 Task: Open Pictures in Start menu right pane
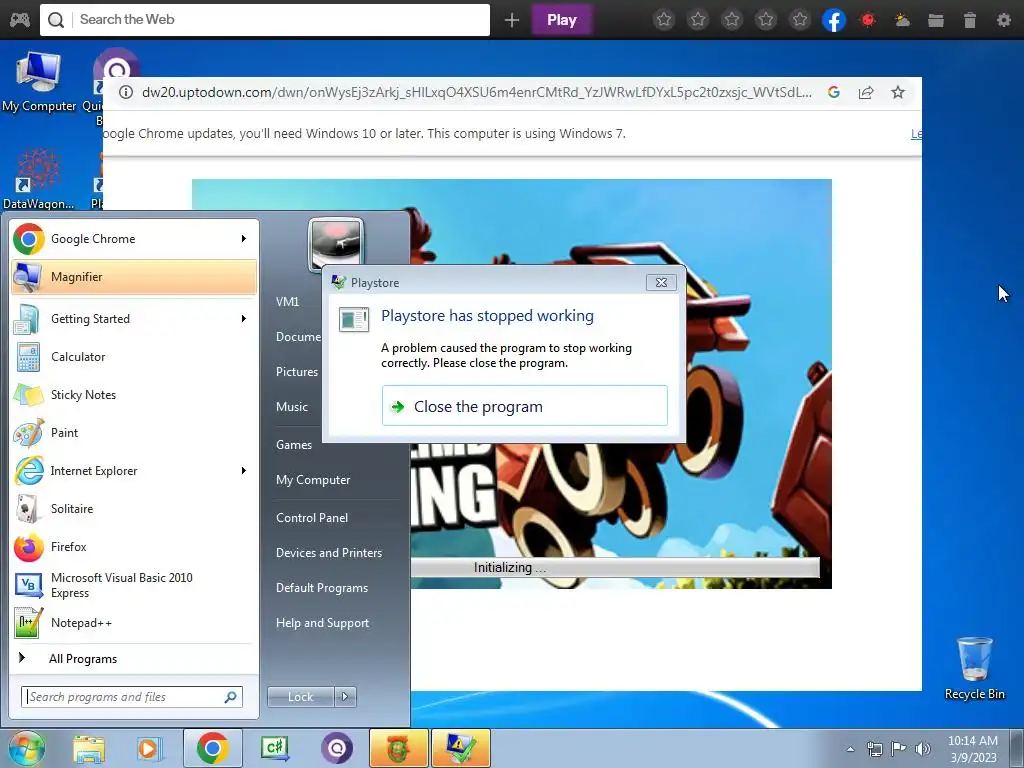click(x=297, y=372)
